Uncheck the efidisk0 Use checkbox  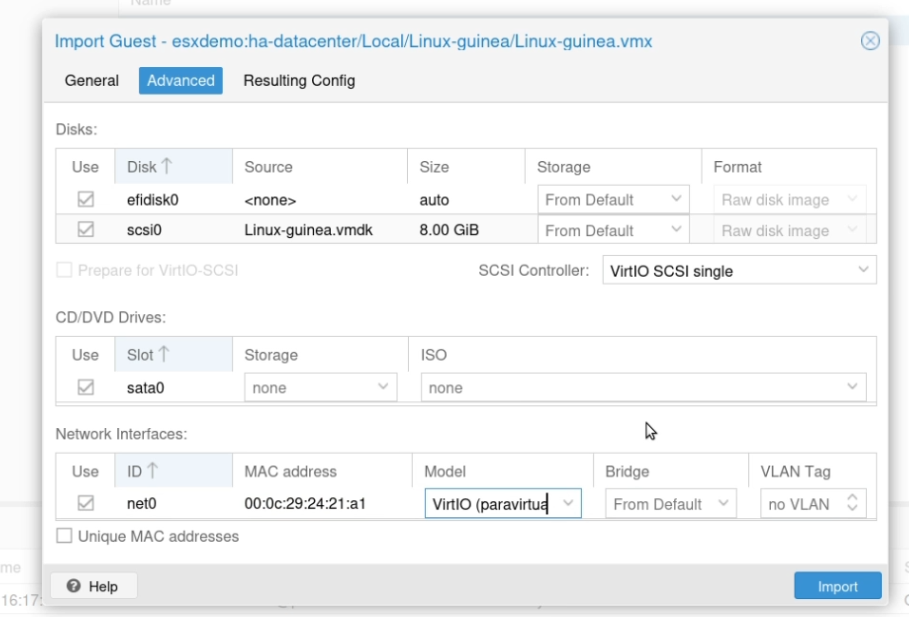[x=86, y=199]
